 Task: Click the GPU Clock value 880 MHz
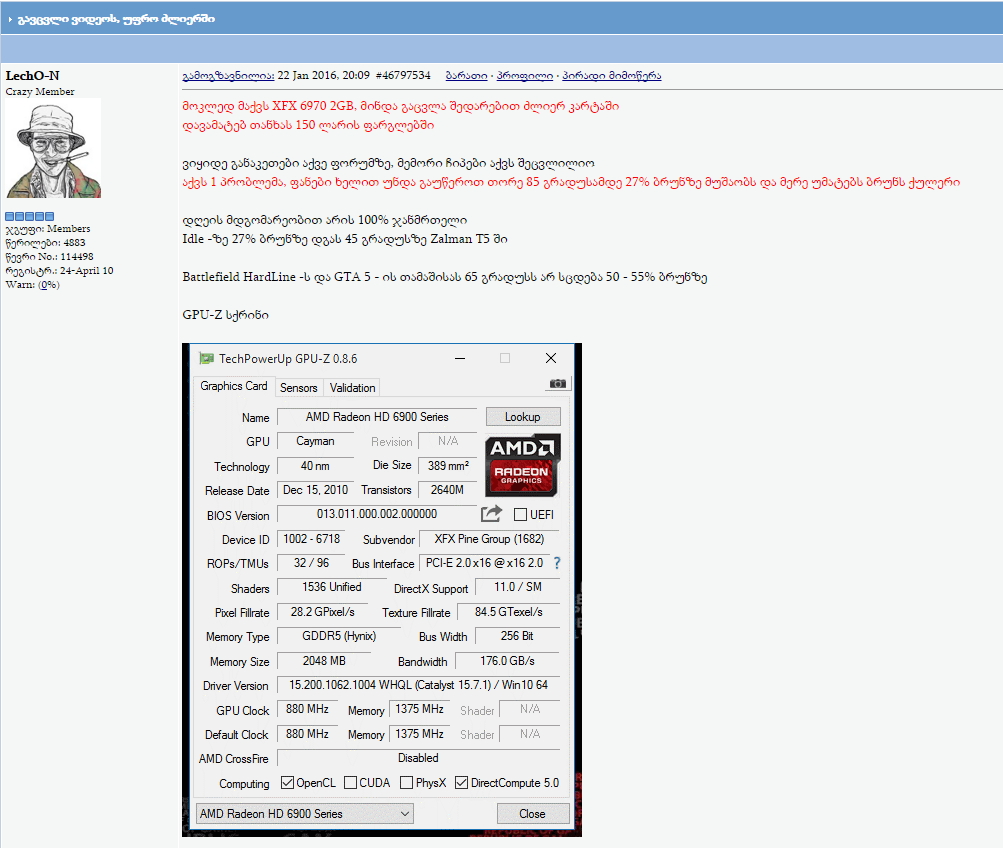(307, 709)
